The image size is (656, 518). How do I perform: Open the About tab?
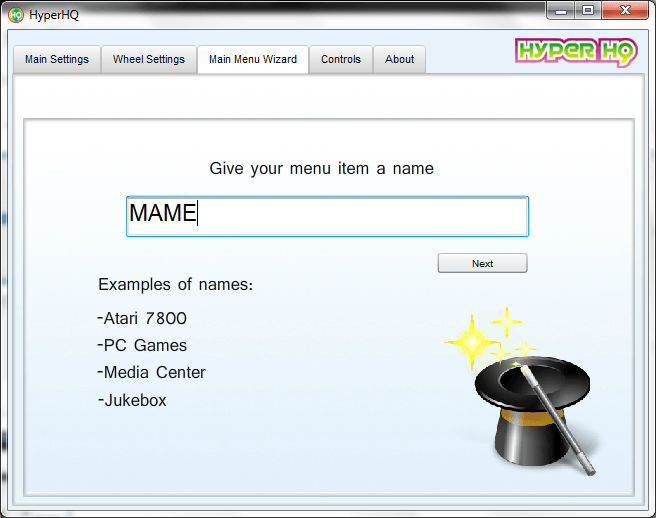400,59
